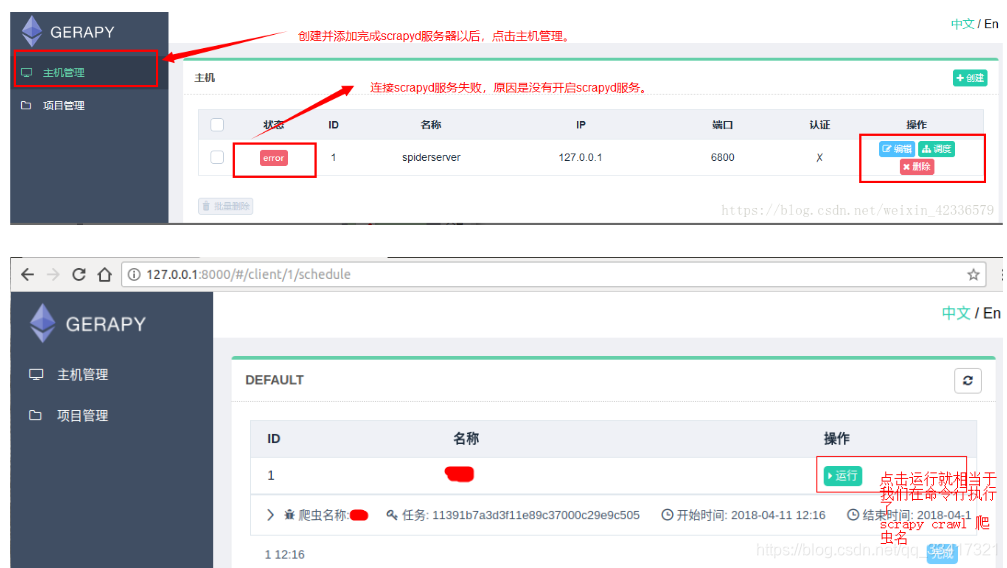Viewport: 1007px width, 568px height.
Task: Click the folder icon beside bottom 项目管理
Action: pyautogui.click(x=35, y=416)
